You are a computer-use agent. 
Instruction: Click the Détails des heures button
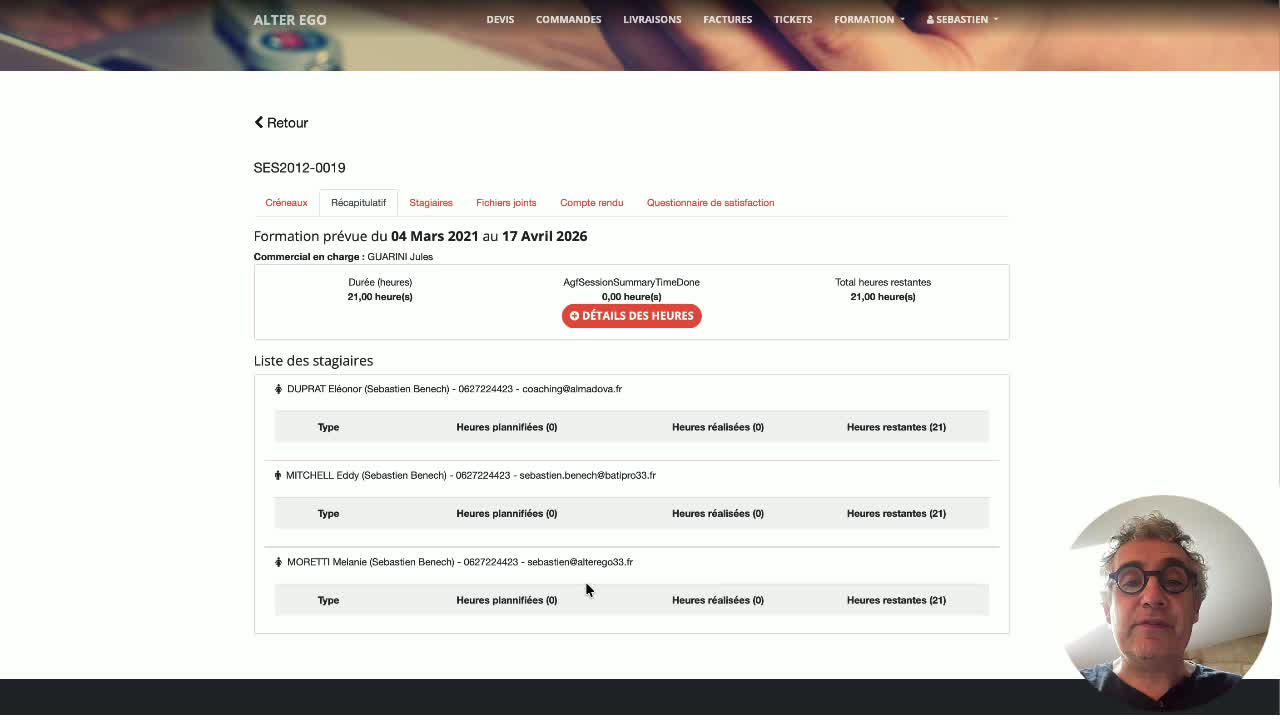631,316
